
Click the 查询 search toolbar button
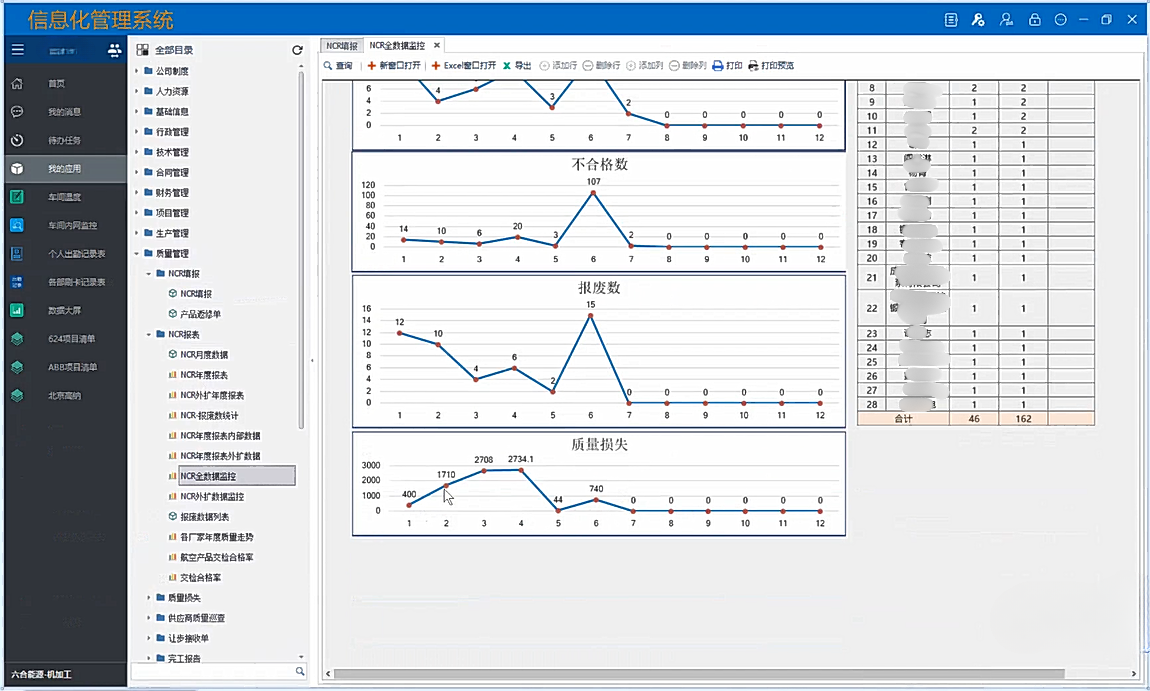point(337,66)
